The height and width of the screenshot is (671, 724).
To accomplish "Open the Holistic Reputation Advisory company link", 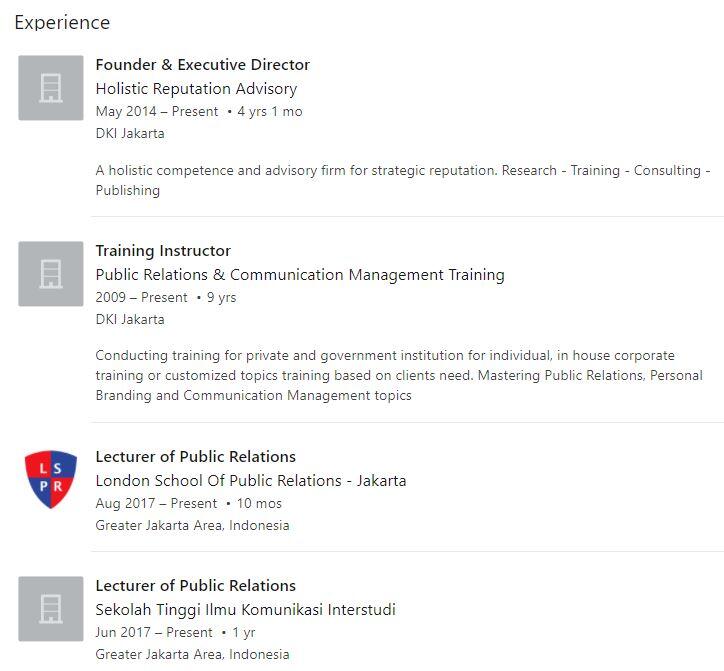I will [196, 89].
